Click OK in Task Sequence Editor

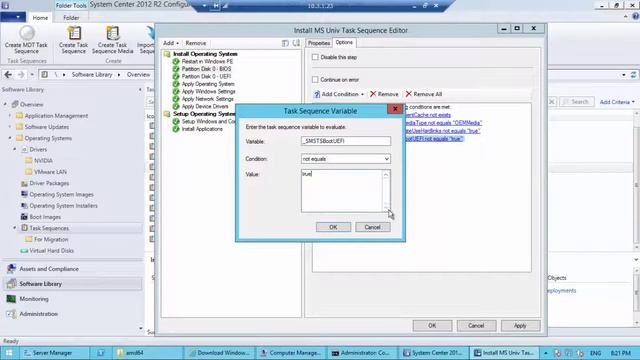[432, 326]
